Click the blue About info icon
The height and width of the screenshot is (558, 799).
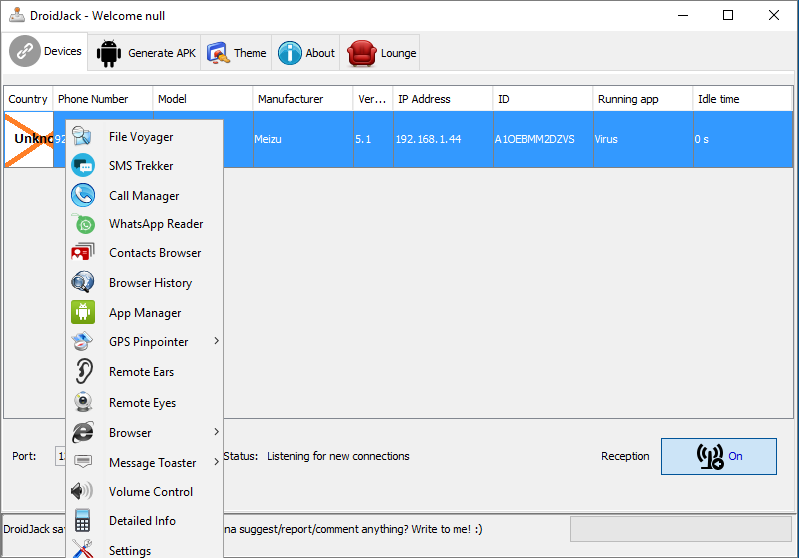(x=289, y=53)
